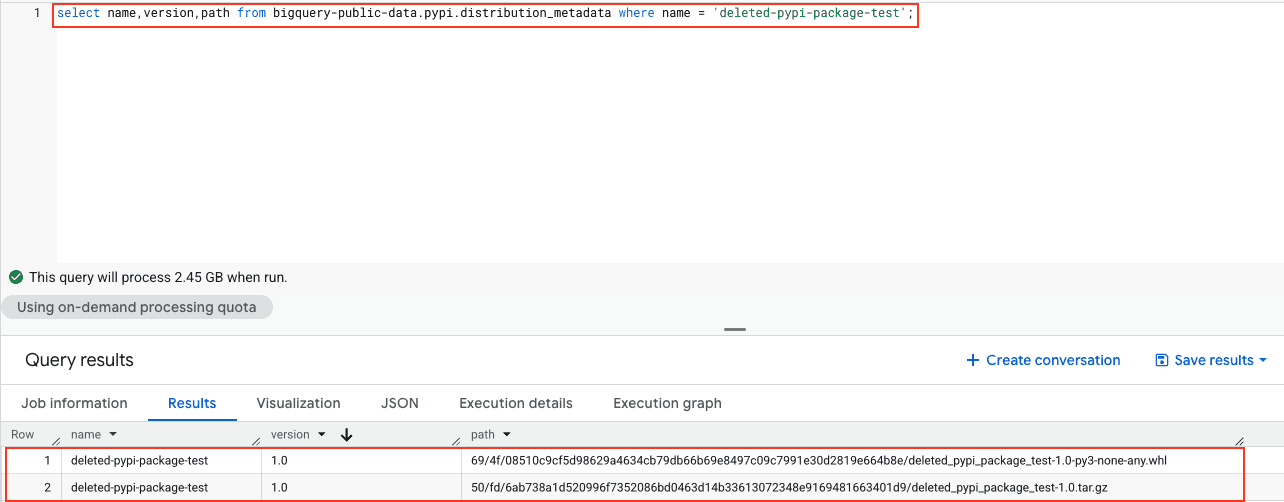Click the name column resize handle
The image size is (1284, 502).
point(257,441)
